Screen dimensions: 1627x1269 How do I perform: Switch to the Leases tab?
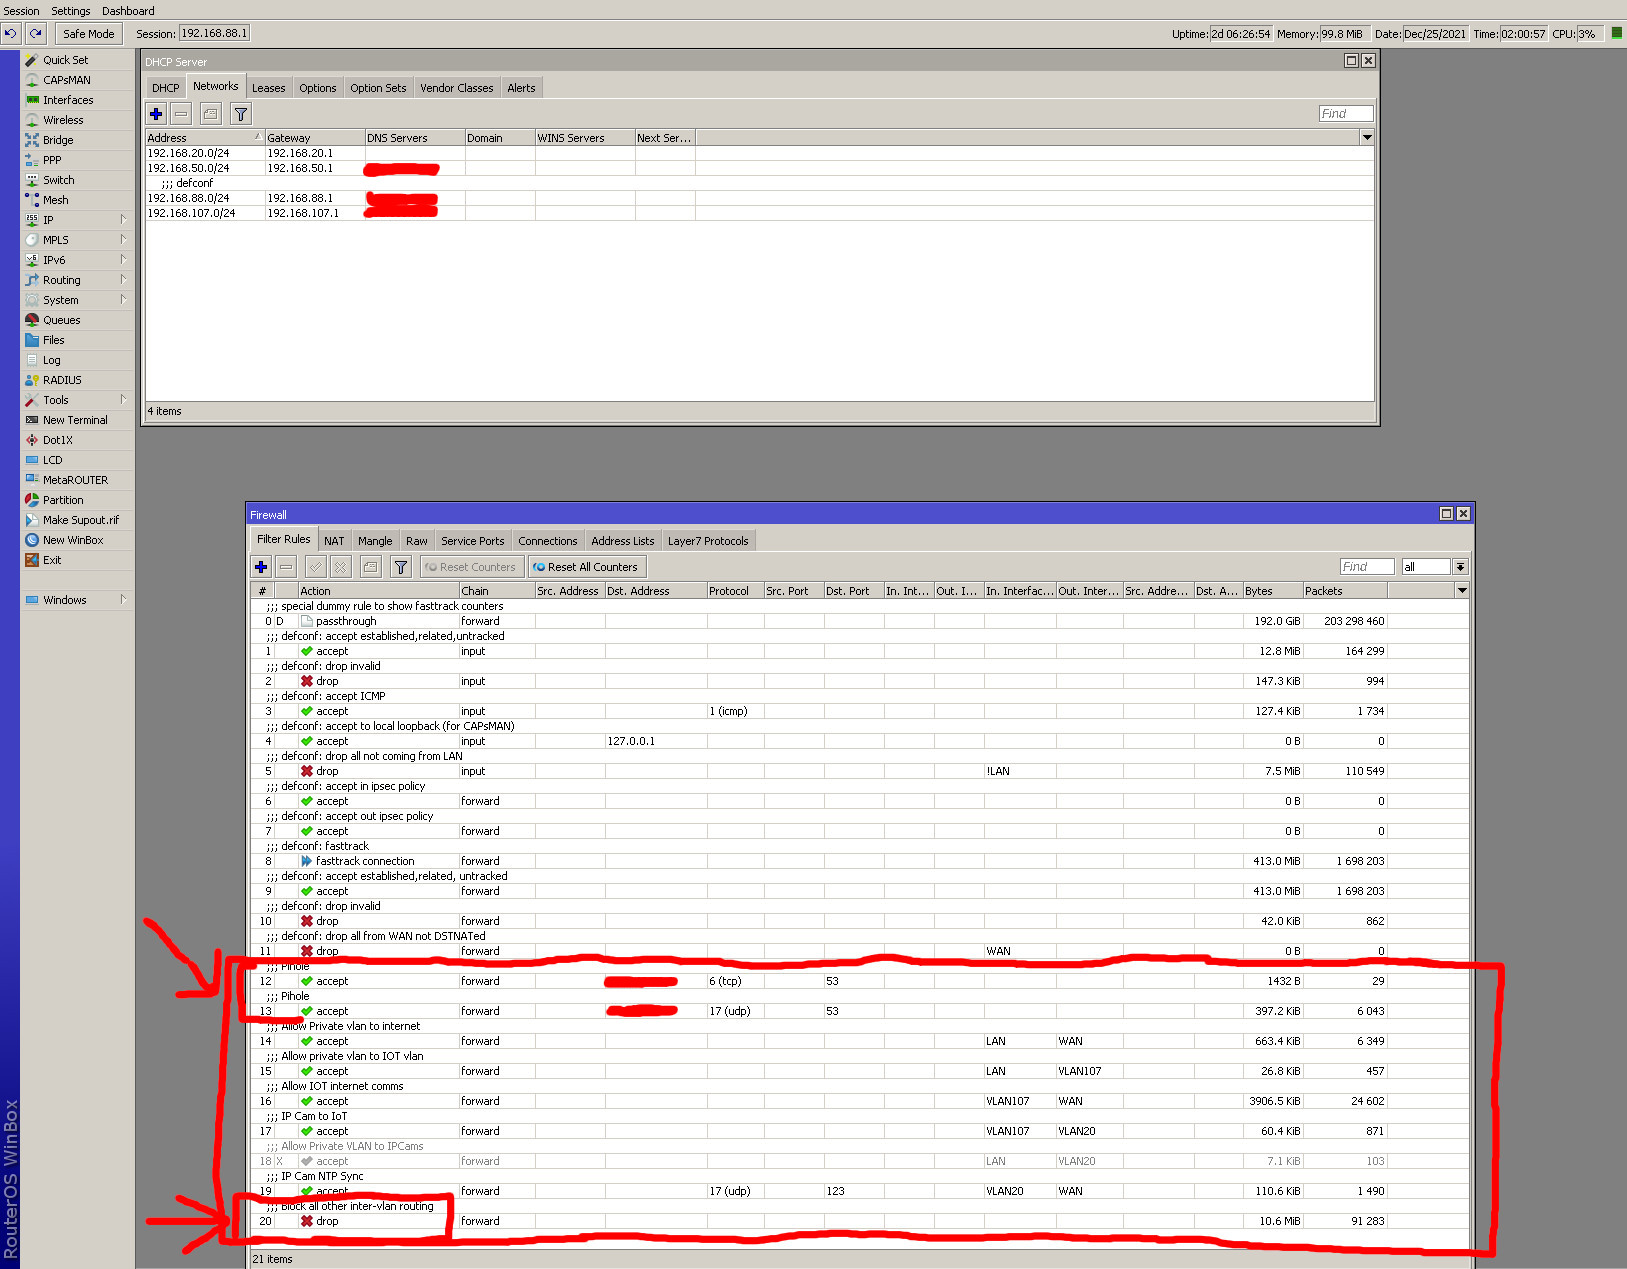(x=269, y=88)
